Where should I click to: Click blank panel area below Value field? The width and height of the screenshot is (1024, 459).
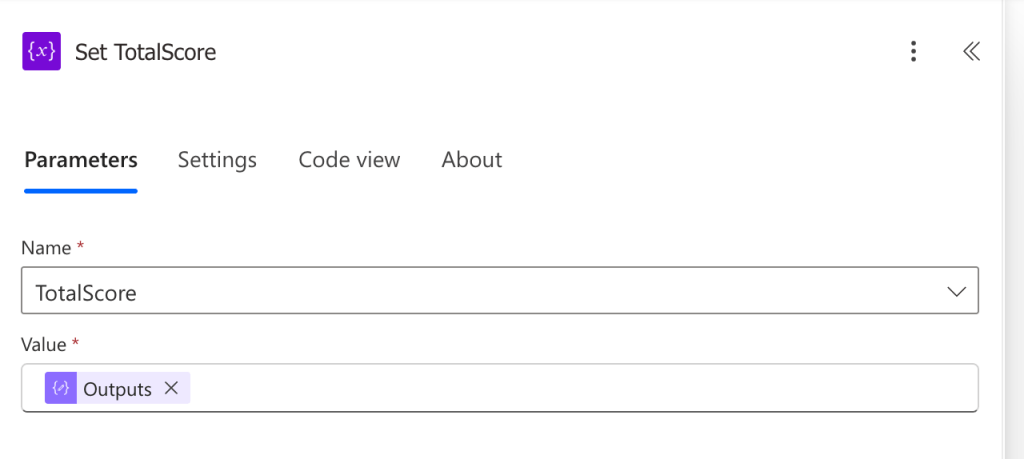(500, 436)
